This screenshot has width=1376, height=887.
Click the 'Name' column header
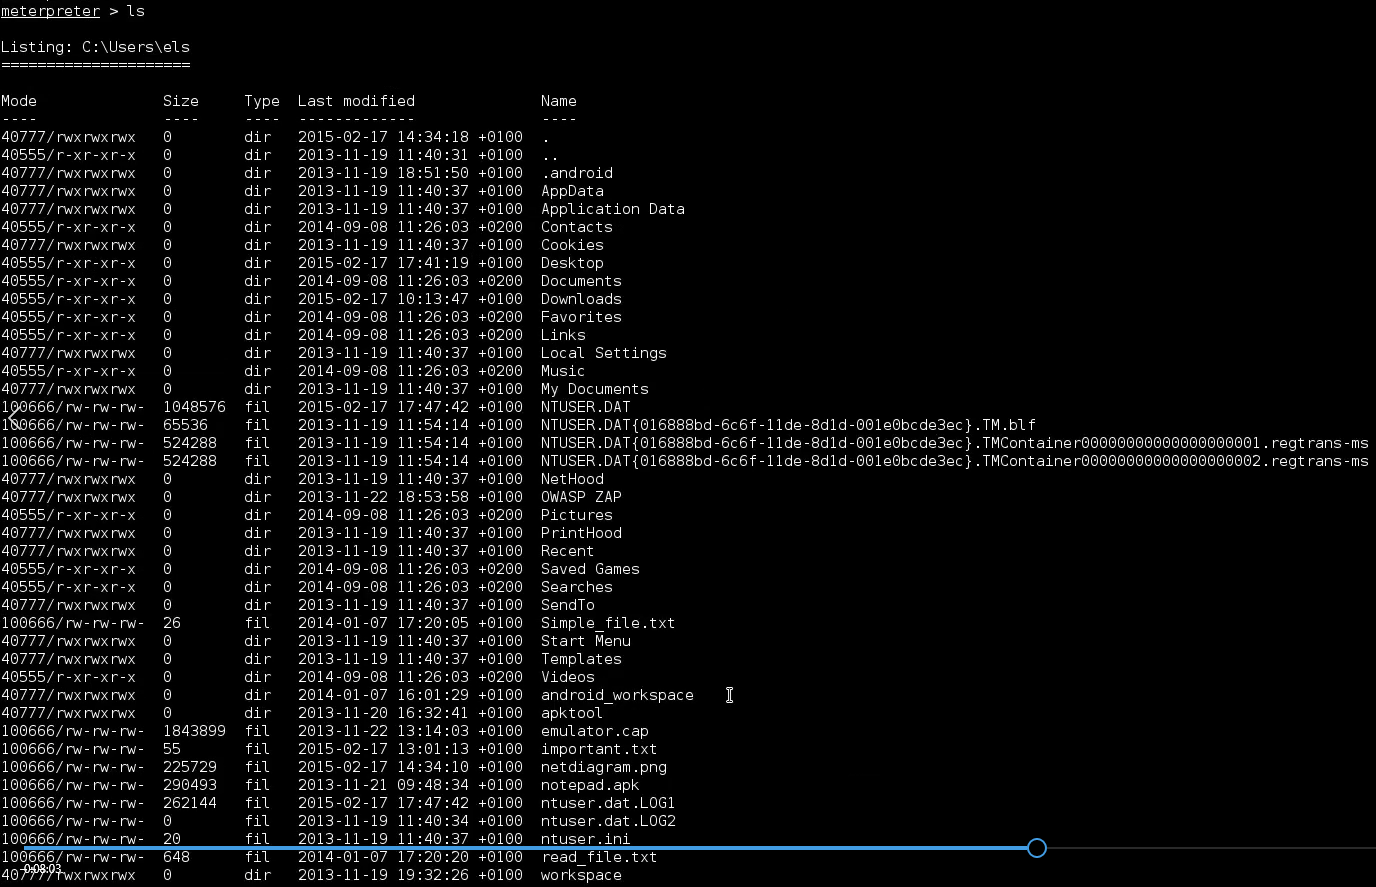[x=559, y=101]
